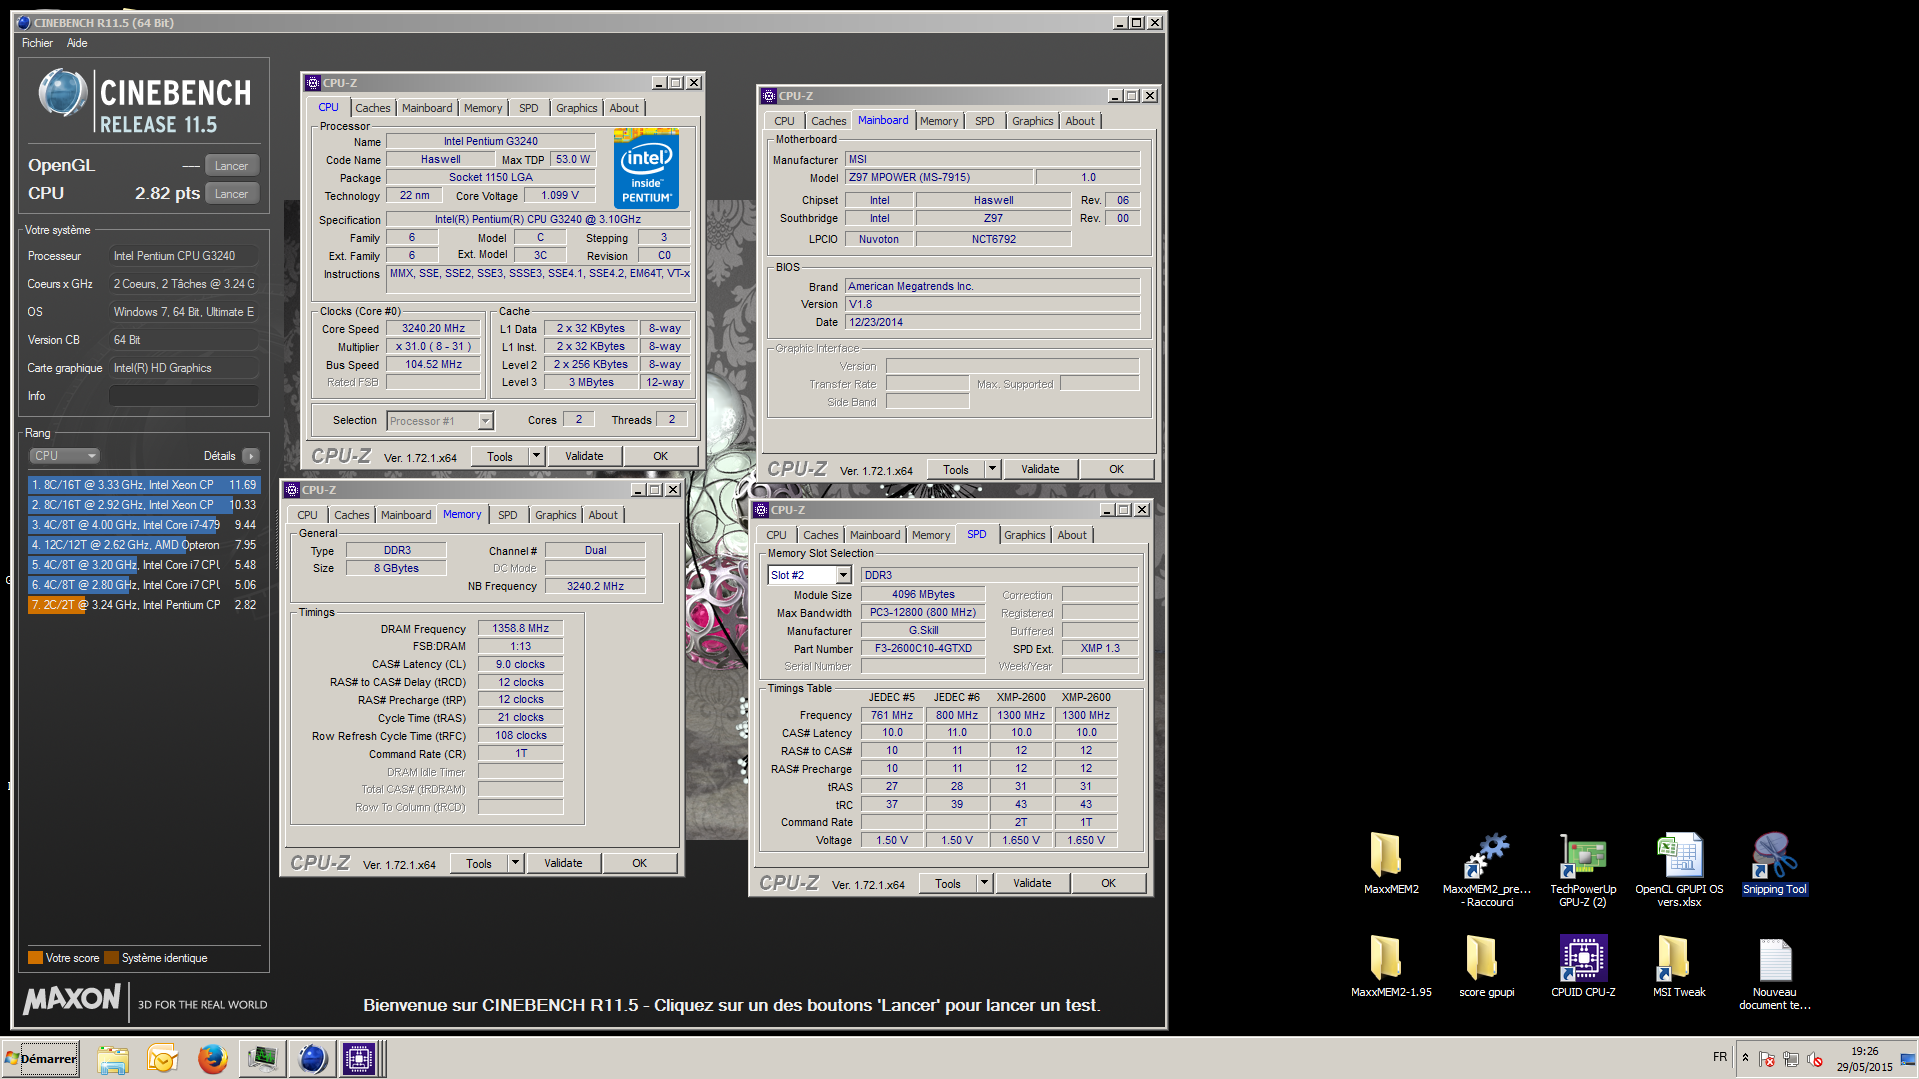
Task: Launch CPUID CPU-Z desktop shortcut
Action: point(1583,958)
